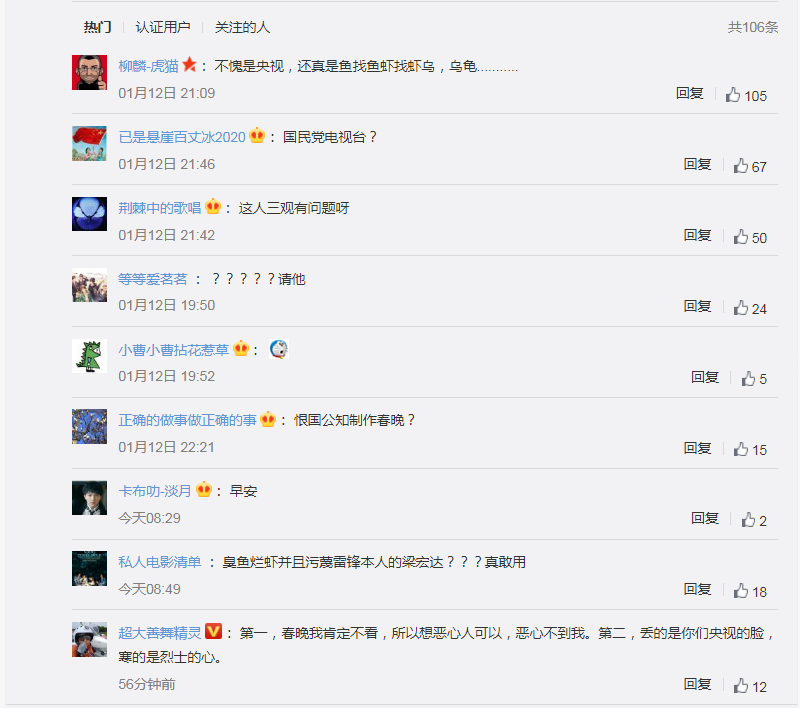Switch to the 认证用户 tab
This screenshot has height=708, width=800.
(x=163, y=27)
